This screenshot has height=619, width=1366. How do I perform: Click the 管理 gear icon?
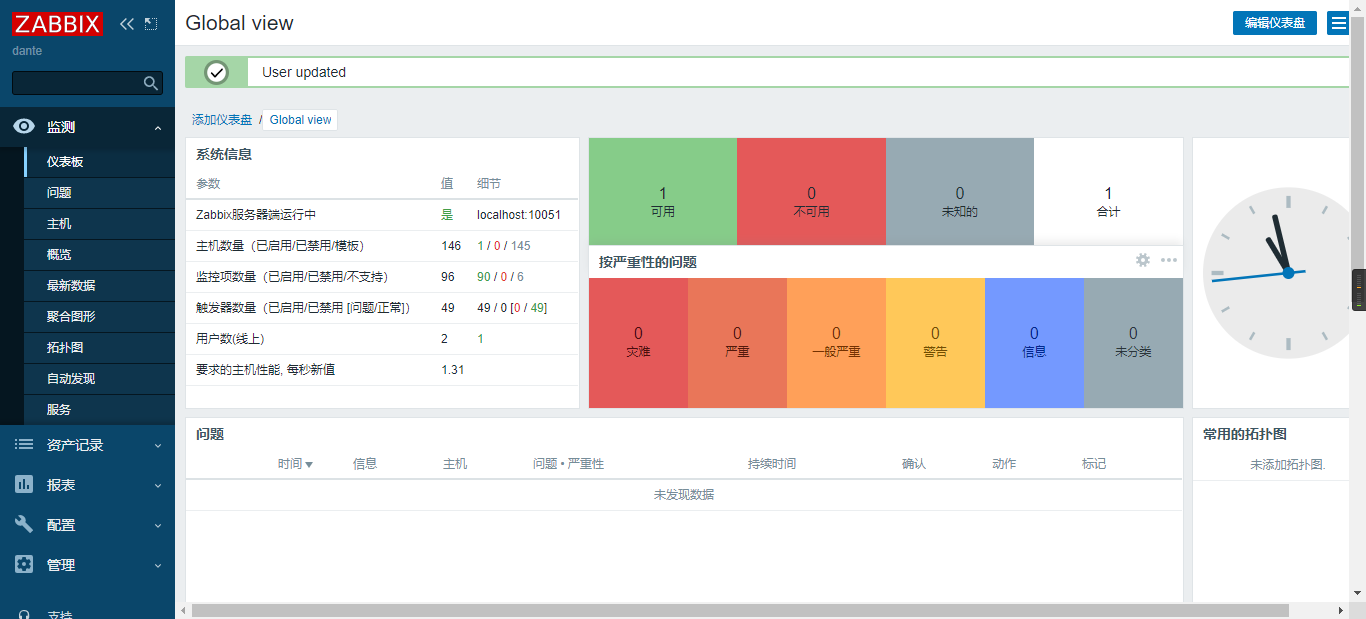[x=24, y=564]
